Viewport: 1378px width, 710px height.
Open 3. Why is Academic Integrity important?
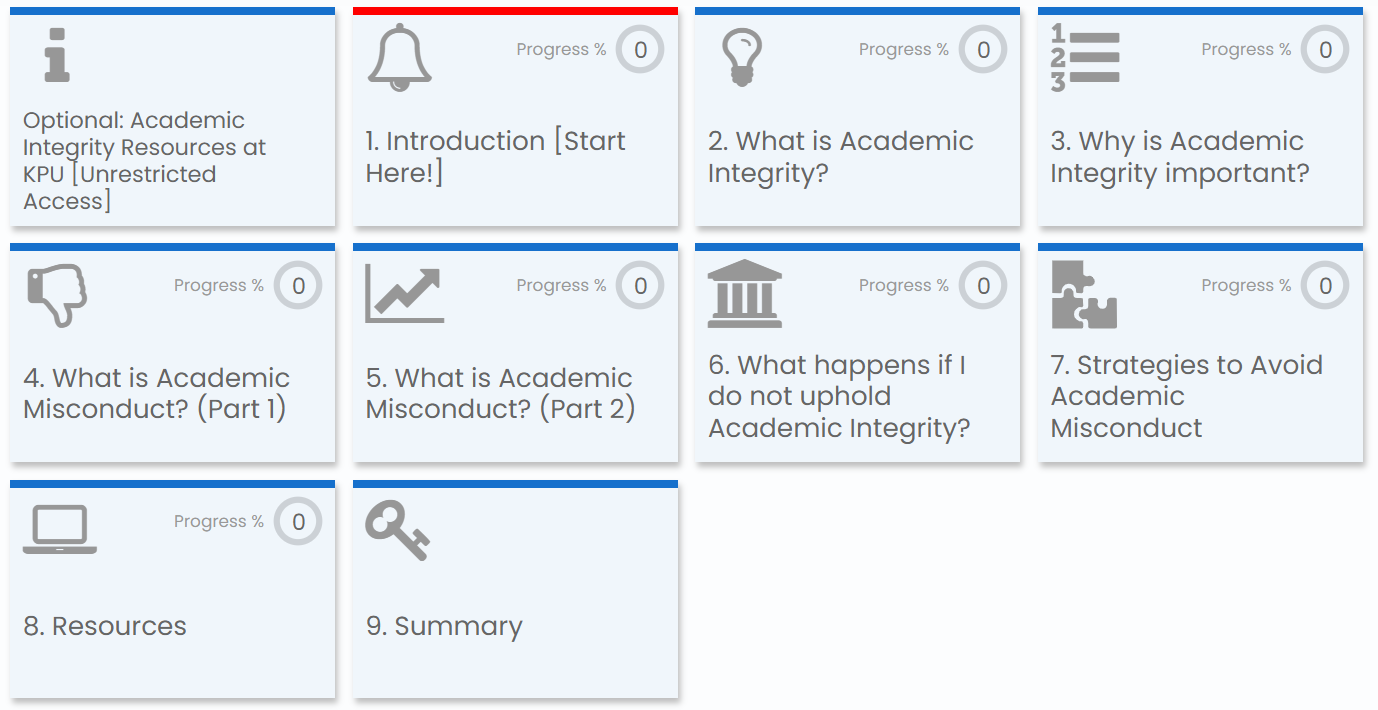(1178, 156)
